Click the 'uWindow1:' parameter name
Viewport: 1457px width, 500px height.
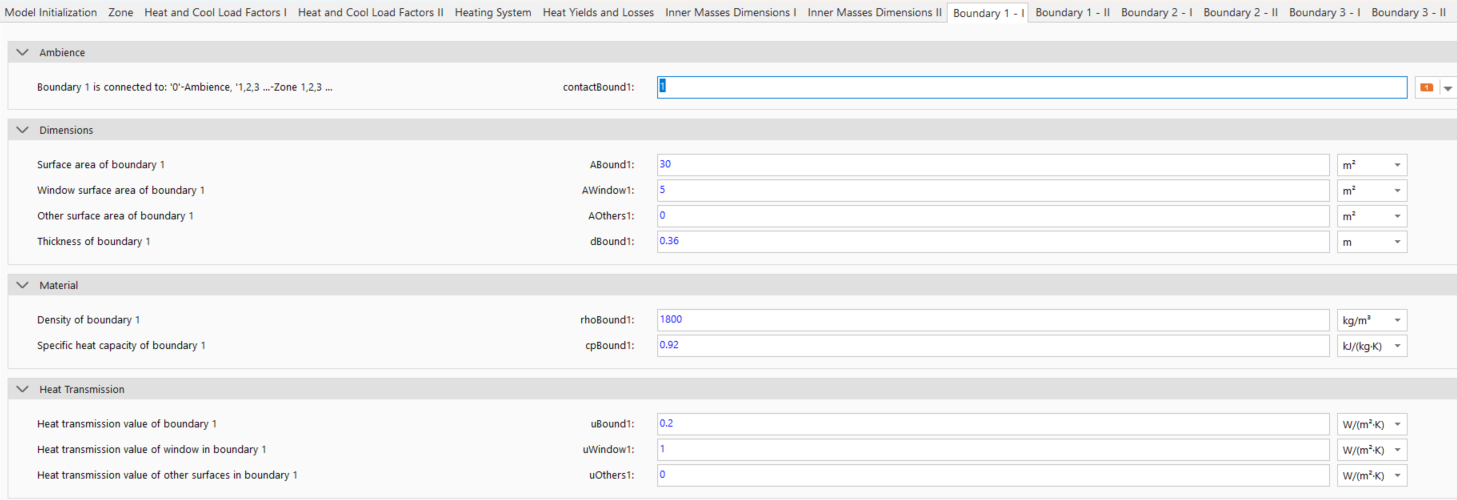610,450
